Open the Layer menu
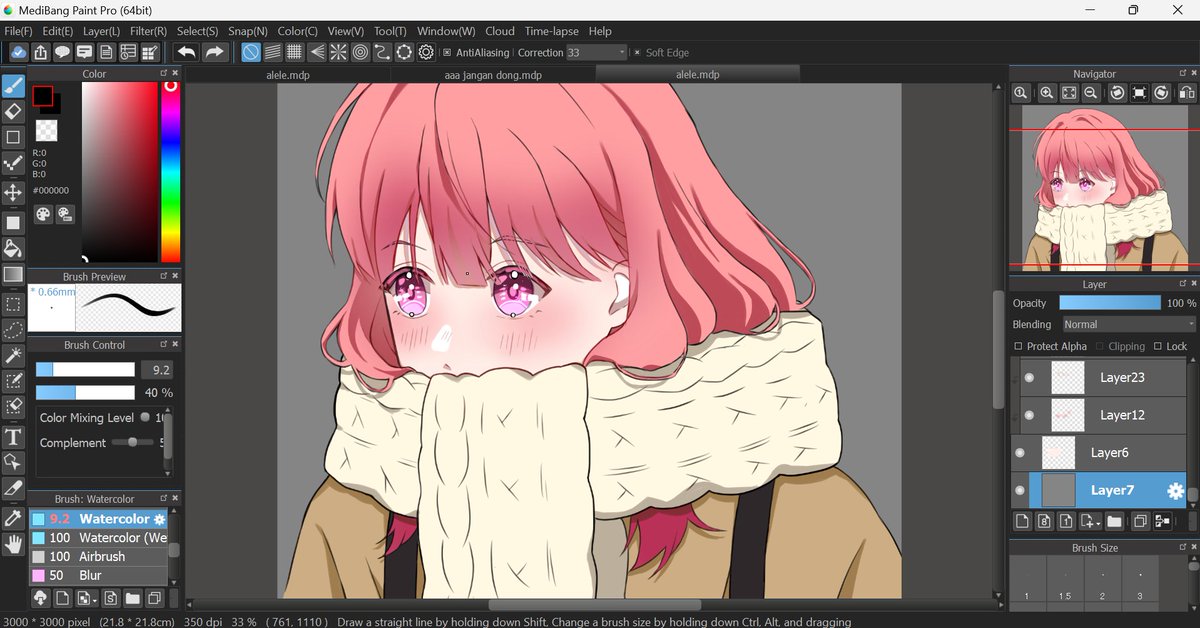This screenshot has width=1200, height=628. [102, 31]
